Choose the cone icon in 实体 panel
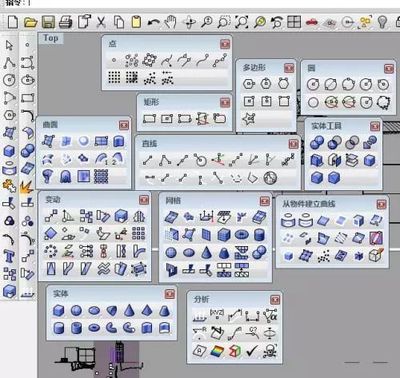 point(129,311)
